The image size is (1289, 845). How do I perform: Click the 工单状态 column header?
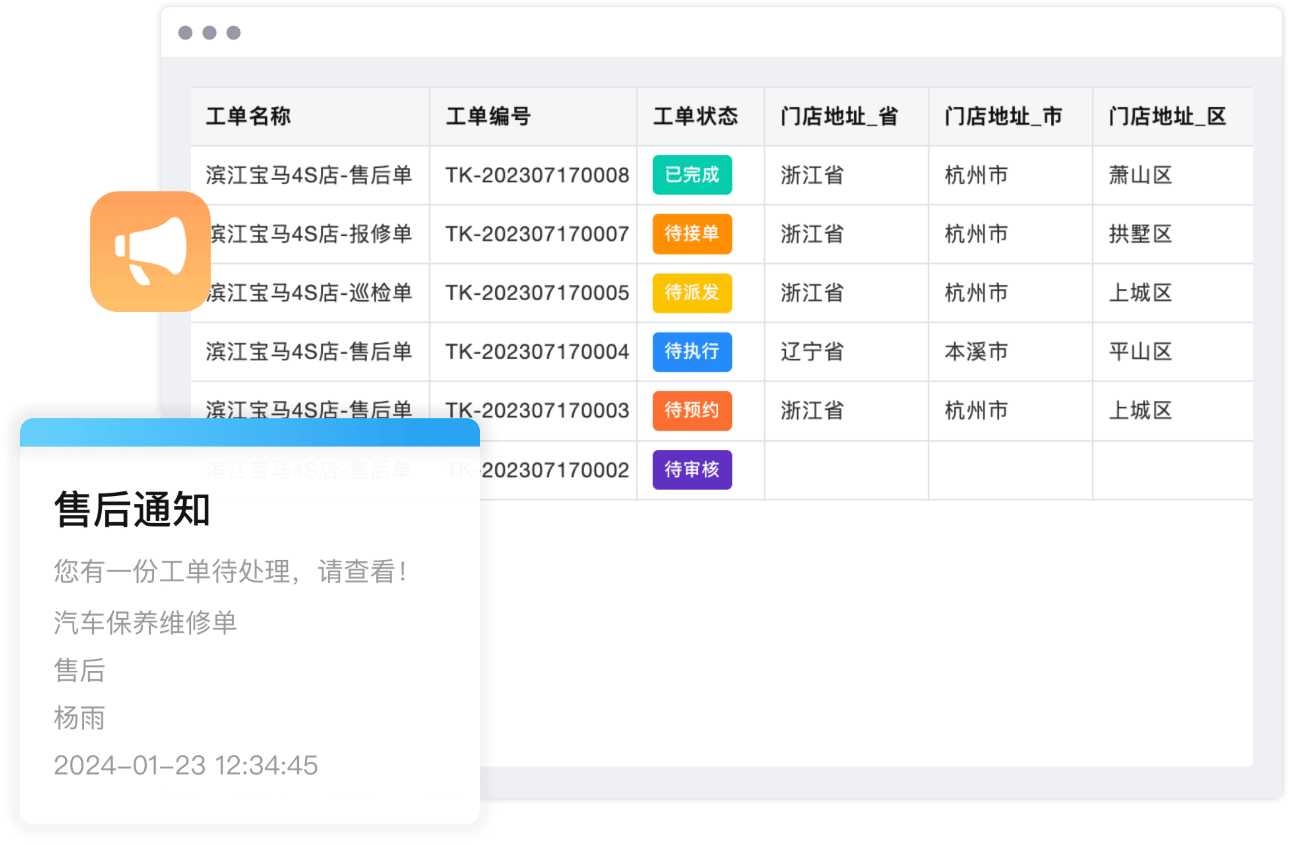(x=695, y=116)
